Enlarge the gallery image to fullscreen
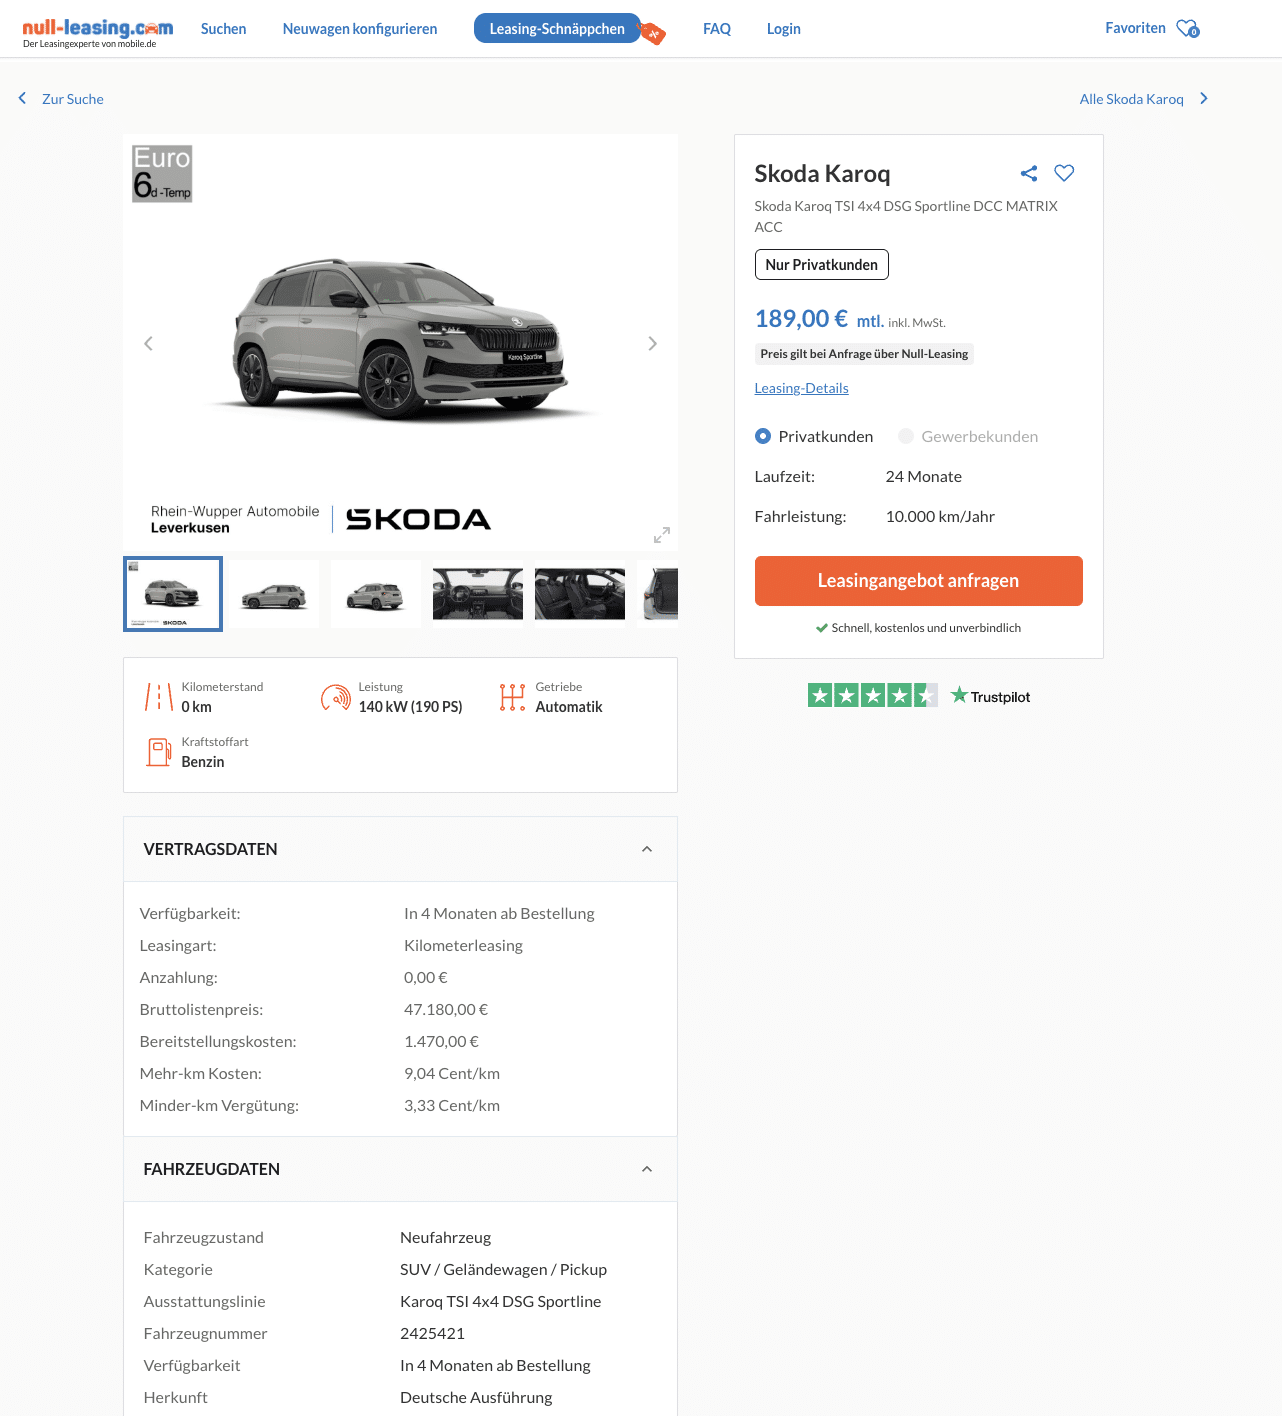Screen dimensions: 1282x1416 pyautogui.click(x=661, y=535)
